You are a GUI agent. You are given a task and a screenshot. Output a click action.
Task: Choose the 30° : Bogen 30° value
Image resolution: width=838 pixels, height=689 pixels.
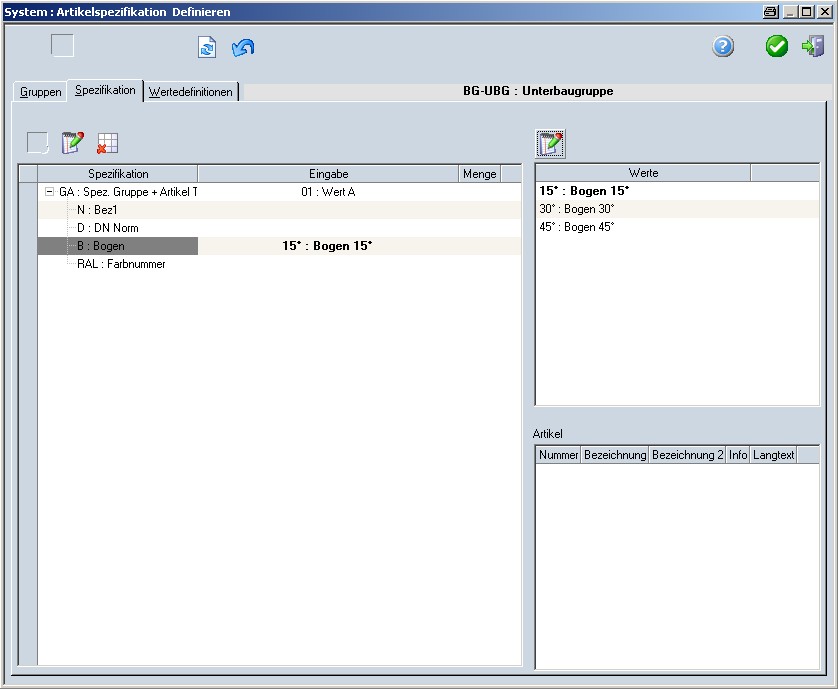(x=577, y=209)
